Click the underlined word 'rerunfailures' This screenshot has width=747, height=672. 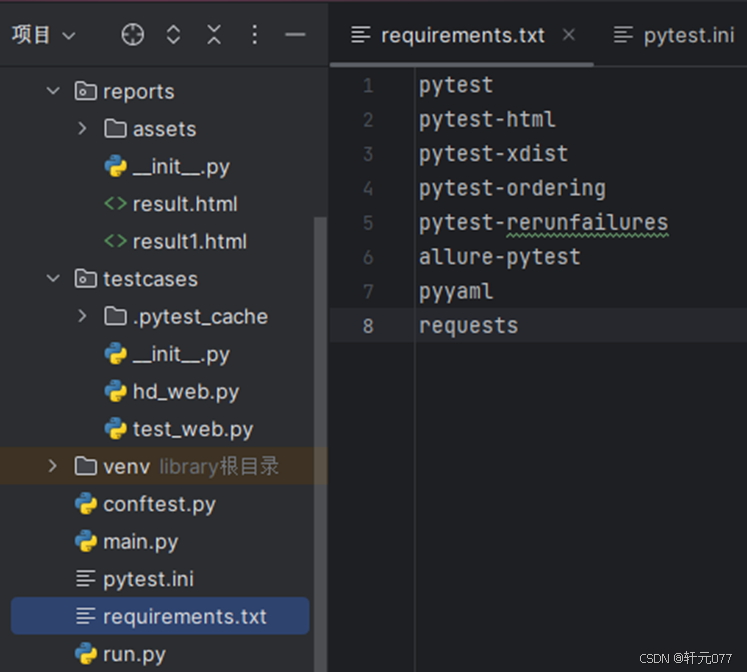pos(587,222)
